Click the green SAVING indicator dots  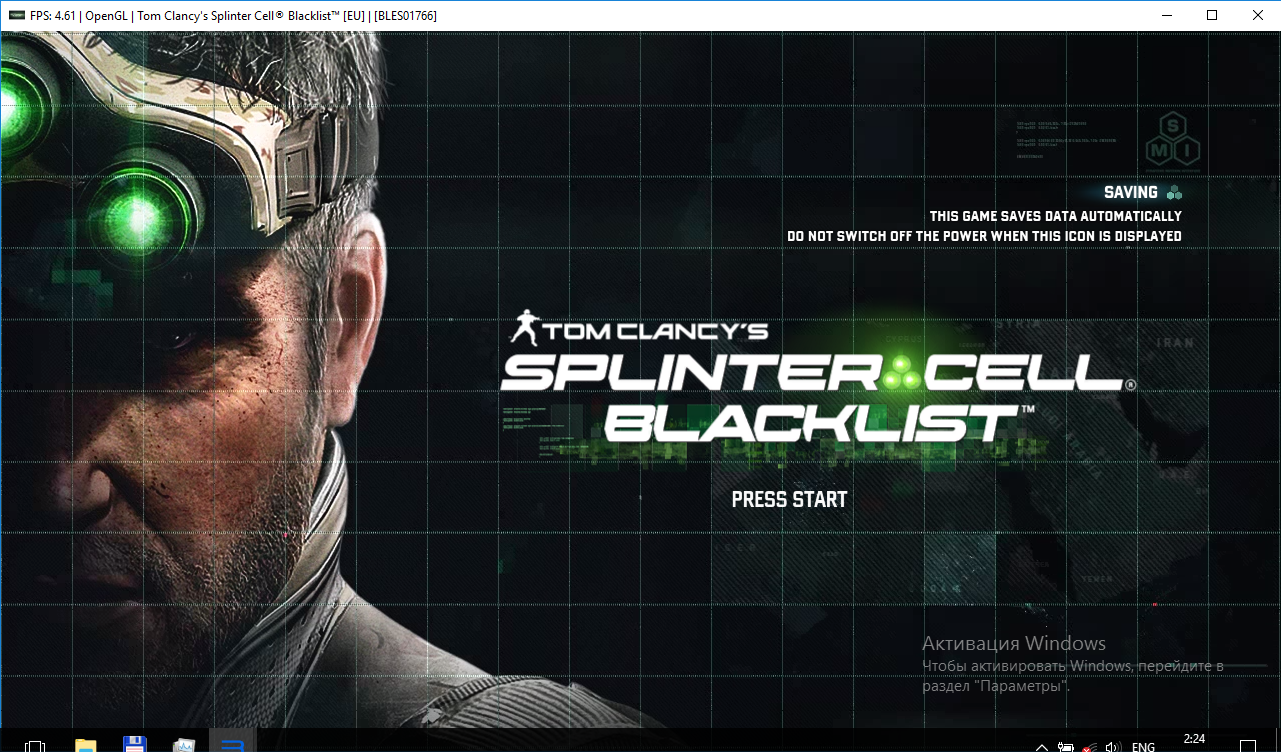click(1174, 193)
